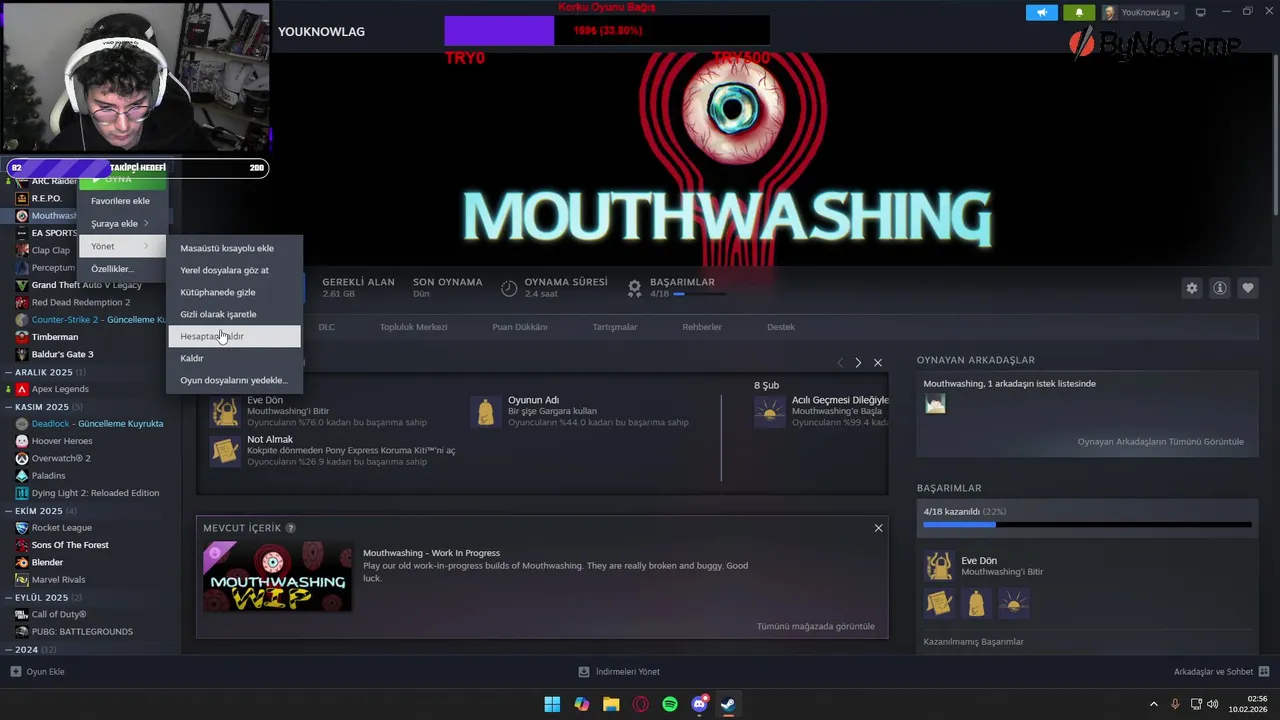
Task: Click Oynayan Arkadaşların Tümünü Görüntüle link
Action: (1160, 441)
